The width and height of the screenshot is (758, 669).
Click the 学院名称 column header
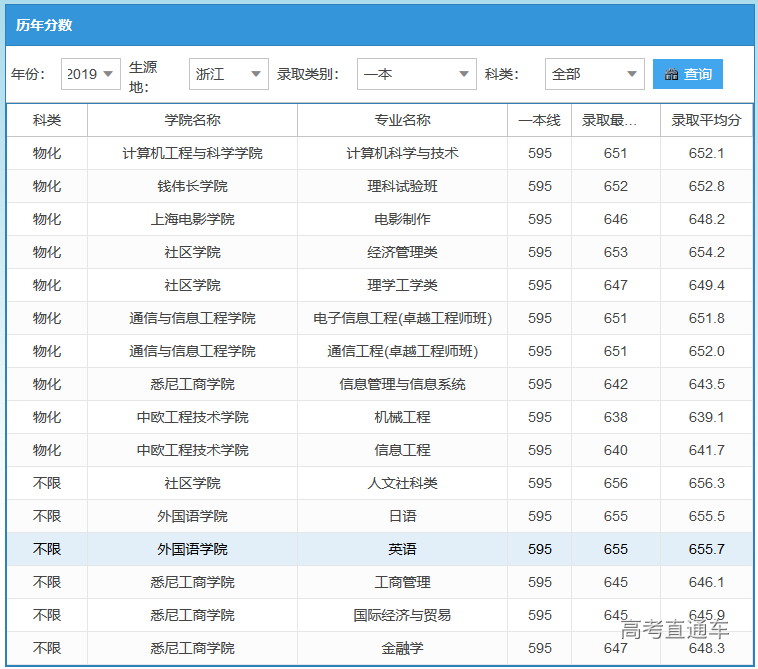click(192, 120)
